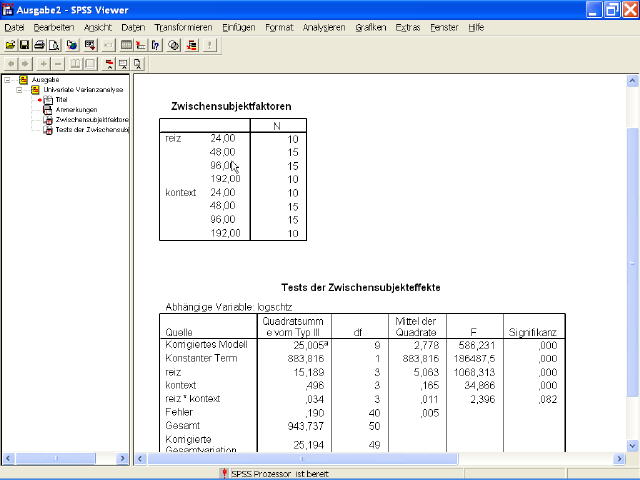640x480 pixels.
Task: Collapse the Univariate Varianzanalyse node
Action: (21, 90)
